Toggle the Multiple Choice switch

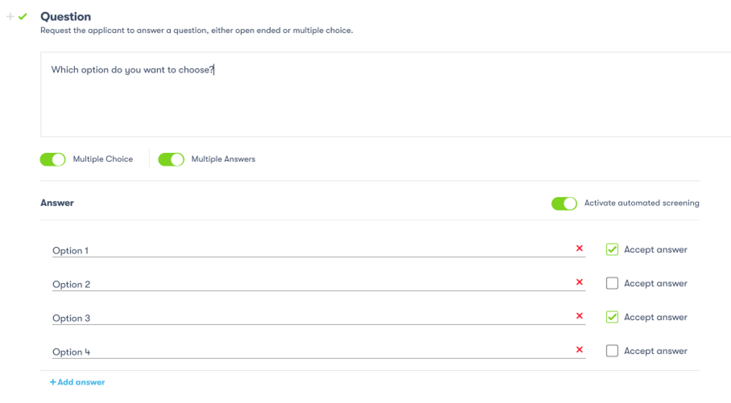[53, 159]
